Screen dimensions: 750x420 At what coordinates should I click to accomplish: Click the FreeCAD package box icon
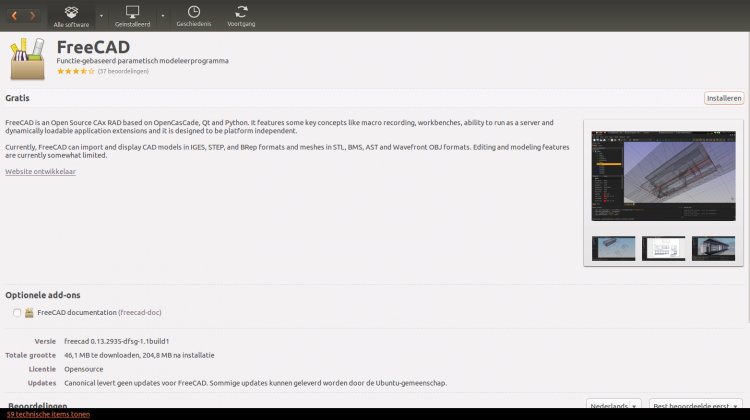pos(28,59)
